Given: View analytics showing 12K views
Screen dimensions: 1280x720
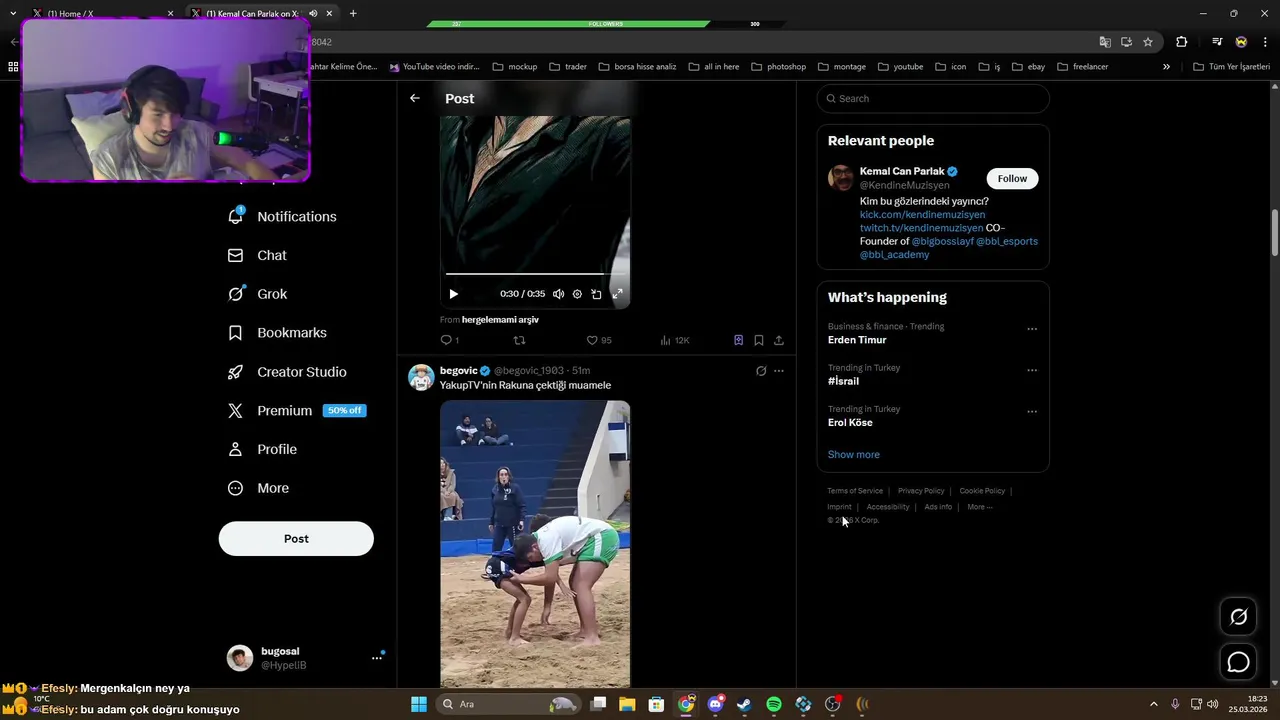Looking at the screenshot, I should coord(675,340).
